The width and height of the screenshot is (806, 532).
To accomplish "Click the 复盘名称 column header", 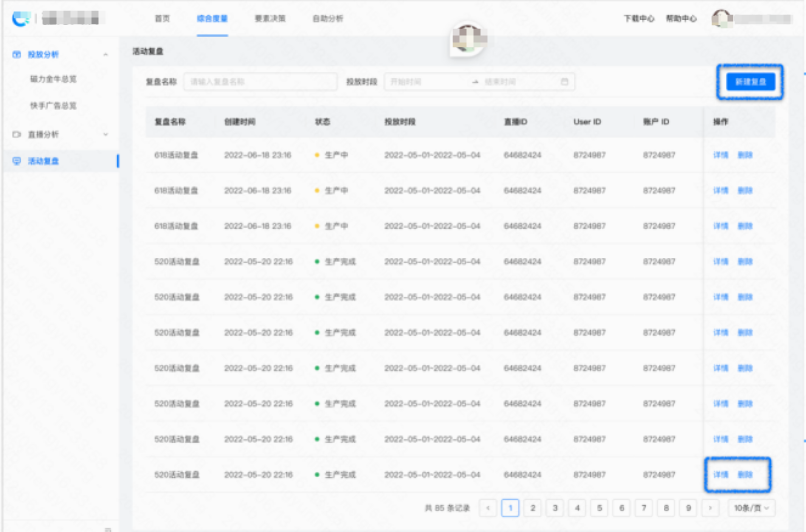I will pos(170,122).
